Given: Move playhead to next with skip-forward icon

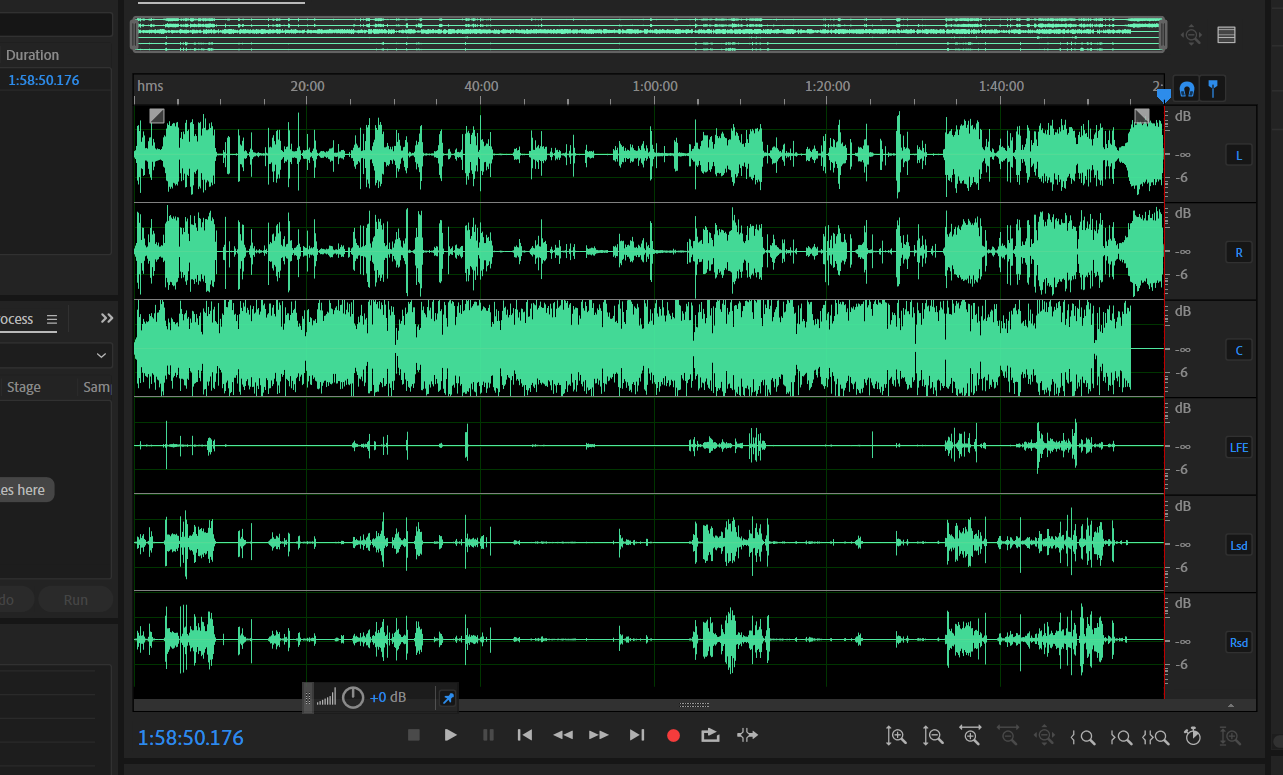Looking at the screenshot, I should pyautogui.click(x=637, y=735).
